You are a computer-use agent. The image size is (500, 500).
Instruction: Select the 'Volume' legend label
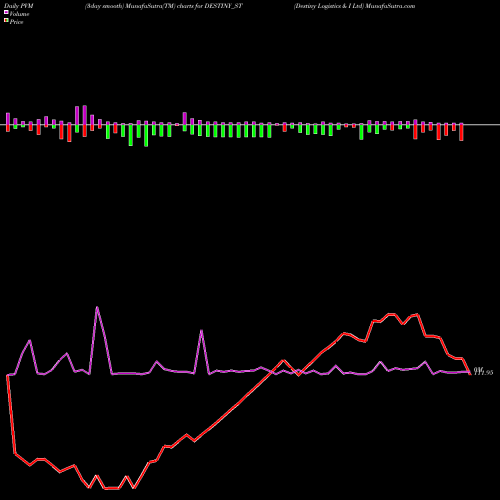[x=19, y=14]
